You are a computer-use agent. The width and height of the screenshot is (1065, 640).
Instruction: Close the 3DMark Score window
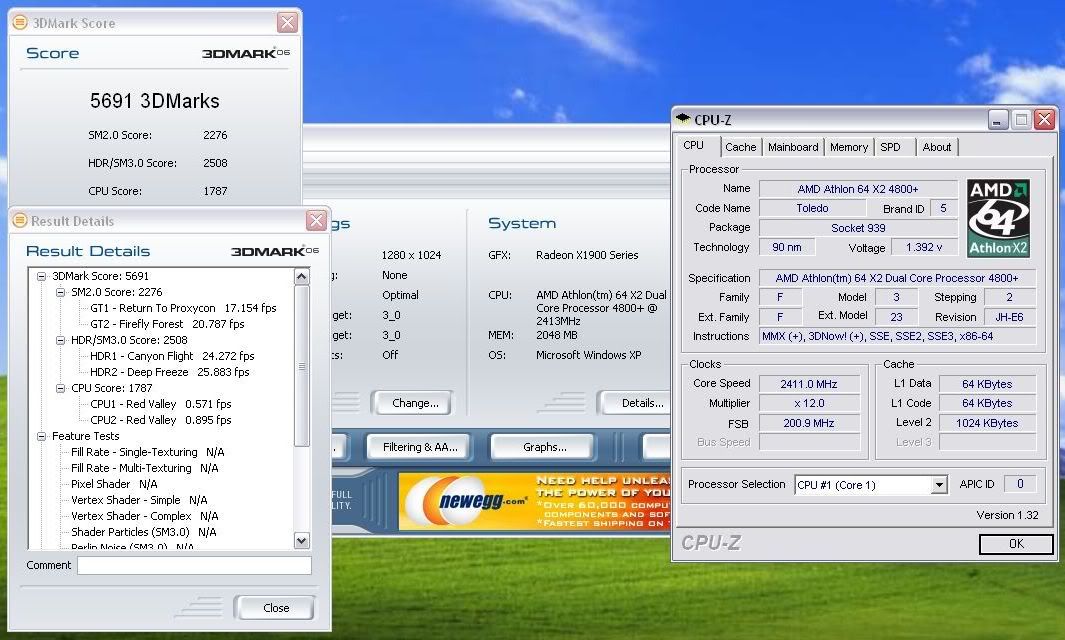pyautogui.click(x=287, y=22)
